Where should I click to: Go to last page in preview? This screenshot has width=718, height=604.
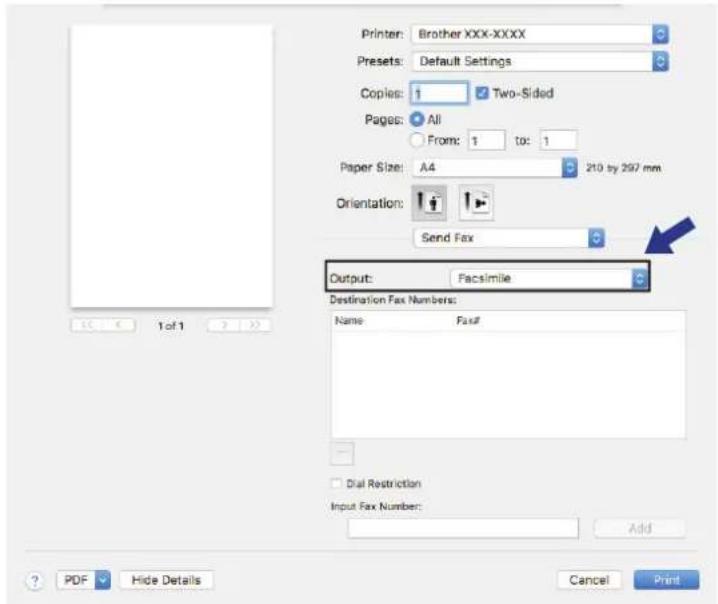[x=255, y=325]
